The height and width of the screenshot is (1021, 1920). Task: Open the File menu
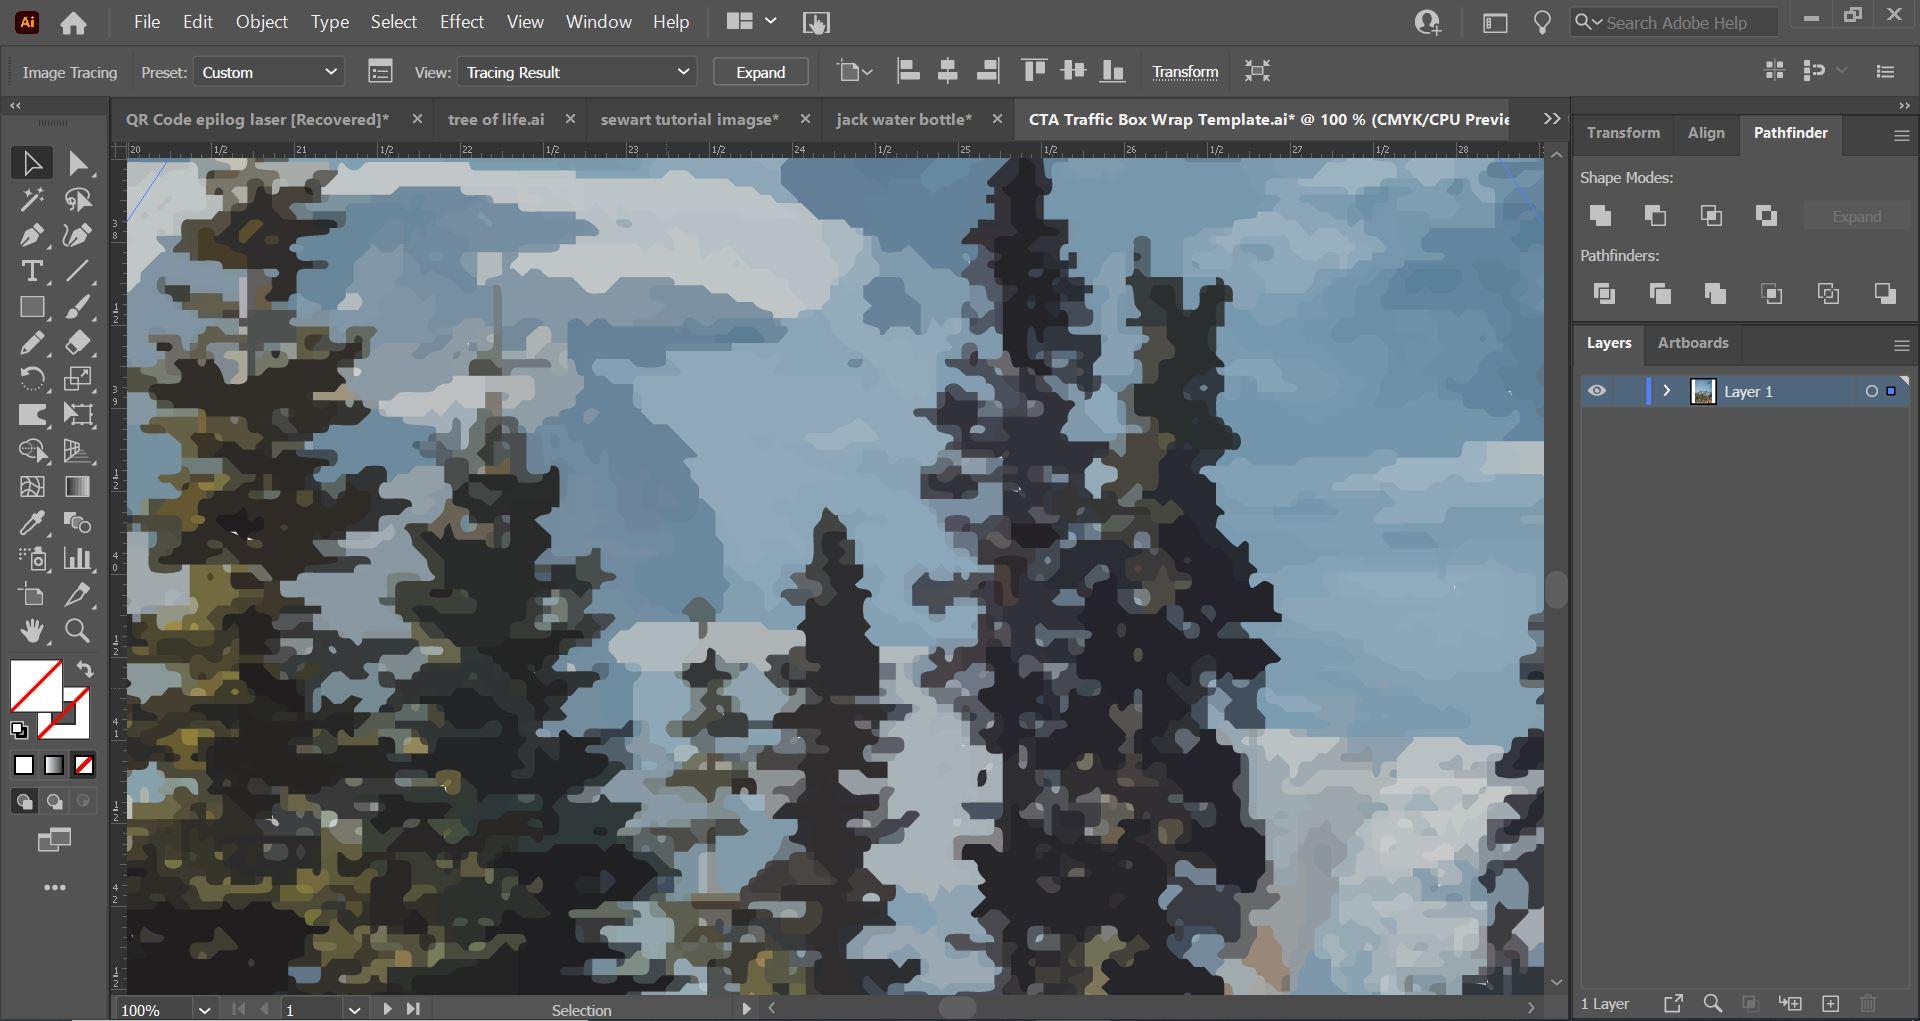[x=147, y=22]
